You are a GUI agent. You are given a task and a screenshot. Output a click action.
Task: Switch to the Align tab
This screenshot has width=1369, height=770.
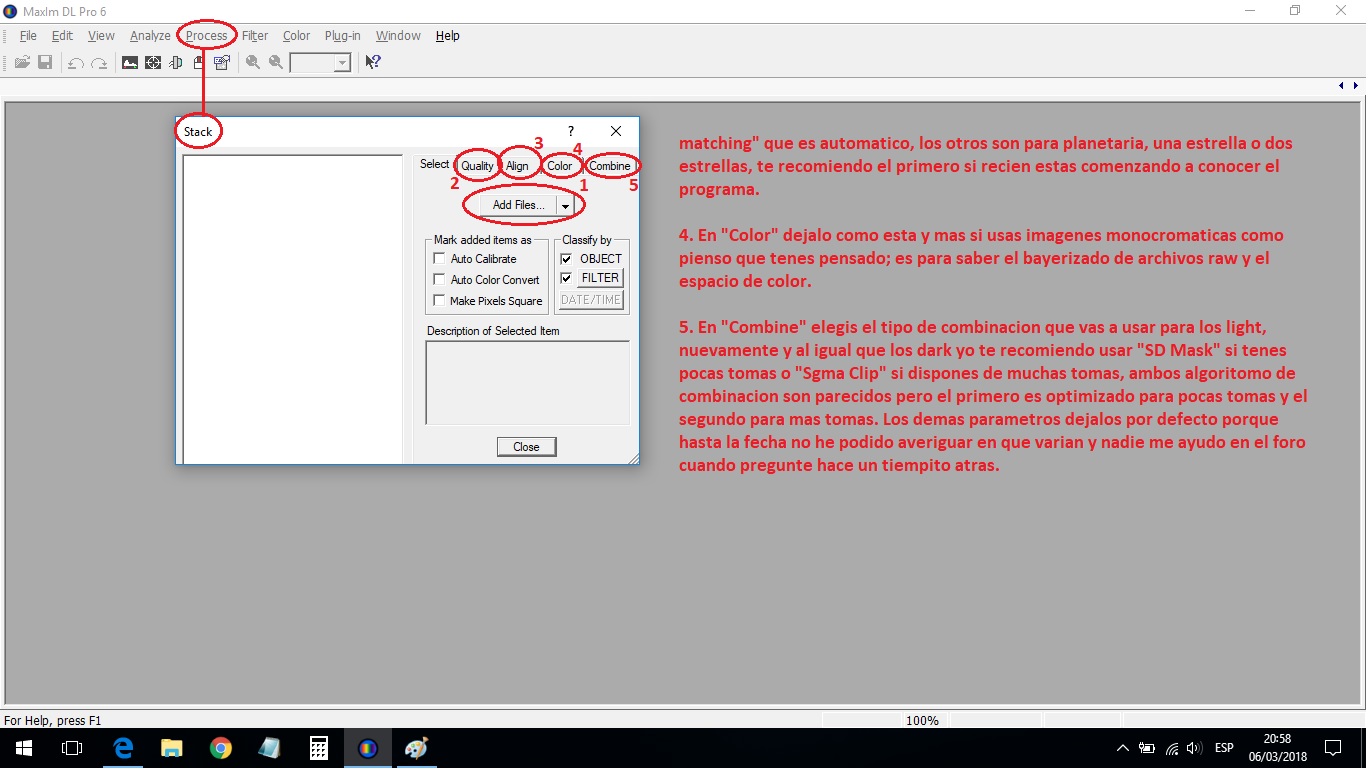[517, 166]
